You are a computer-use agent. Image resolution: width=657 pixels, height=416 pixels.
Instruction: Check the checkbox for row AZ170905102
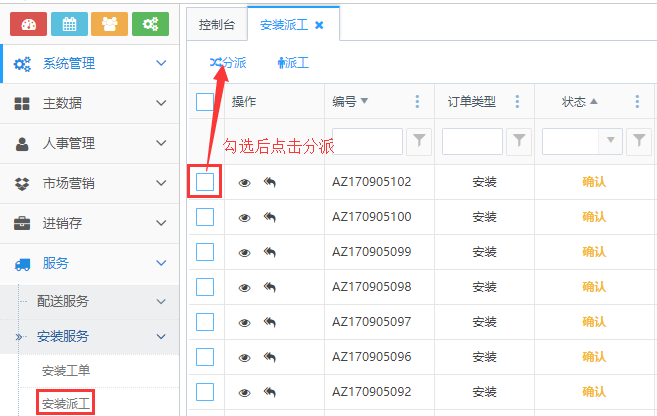pos(205,182)
